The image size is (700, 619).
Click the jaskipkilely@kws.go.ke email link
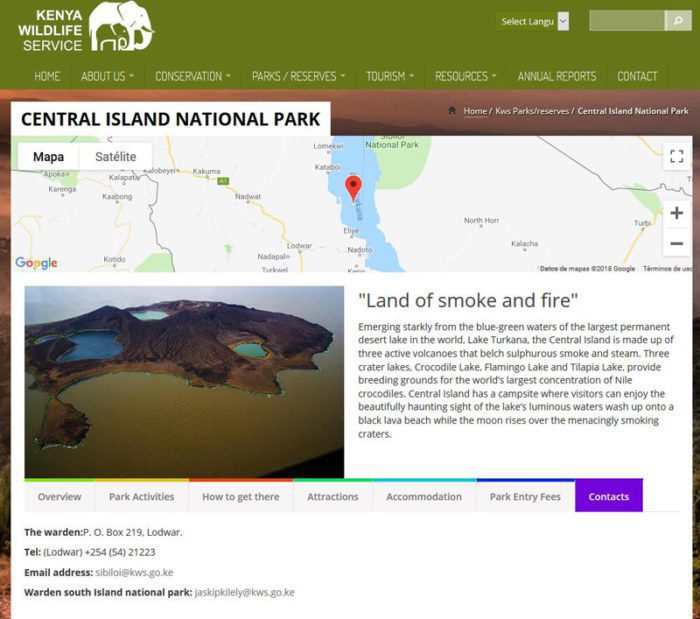(x=244, y=592)
